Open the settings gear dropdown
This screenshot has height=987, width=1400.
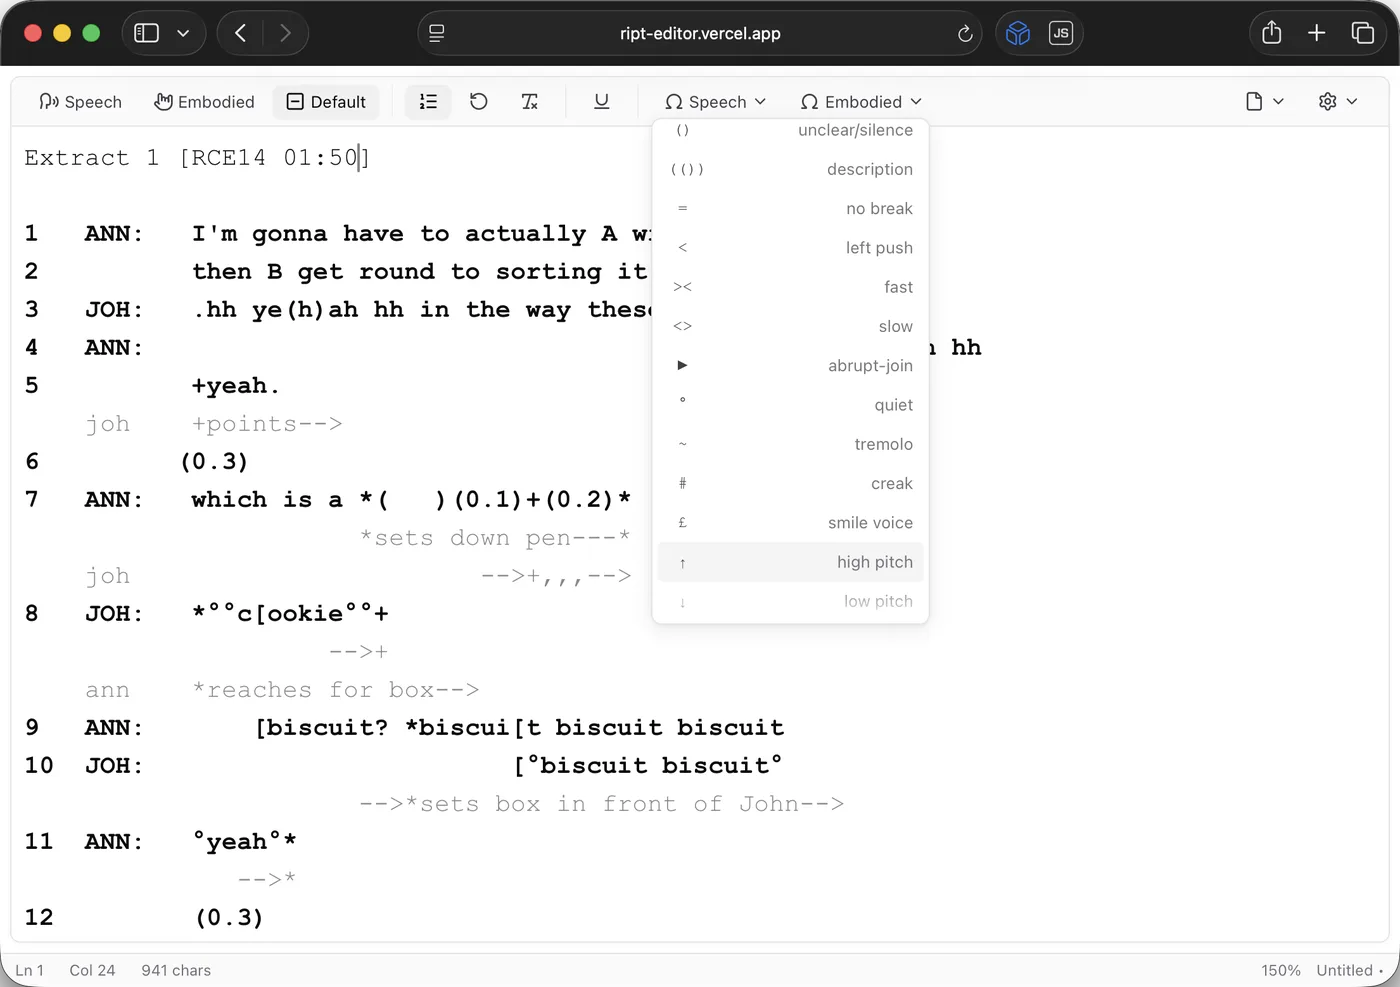pos(1338,102)
